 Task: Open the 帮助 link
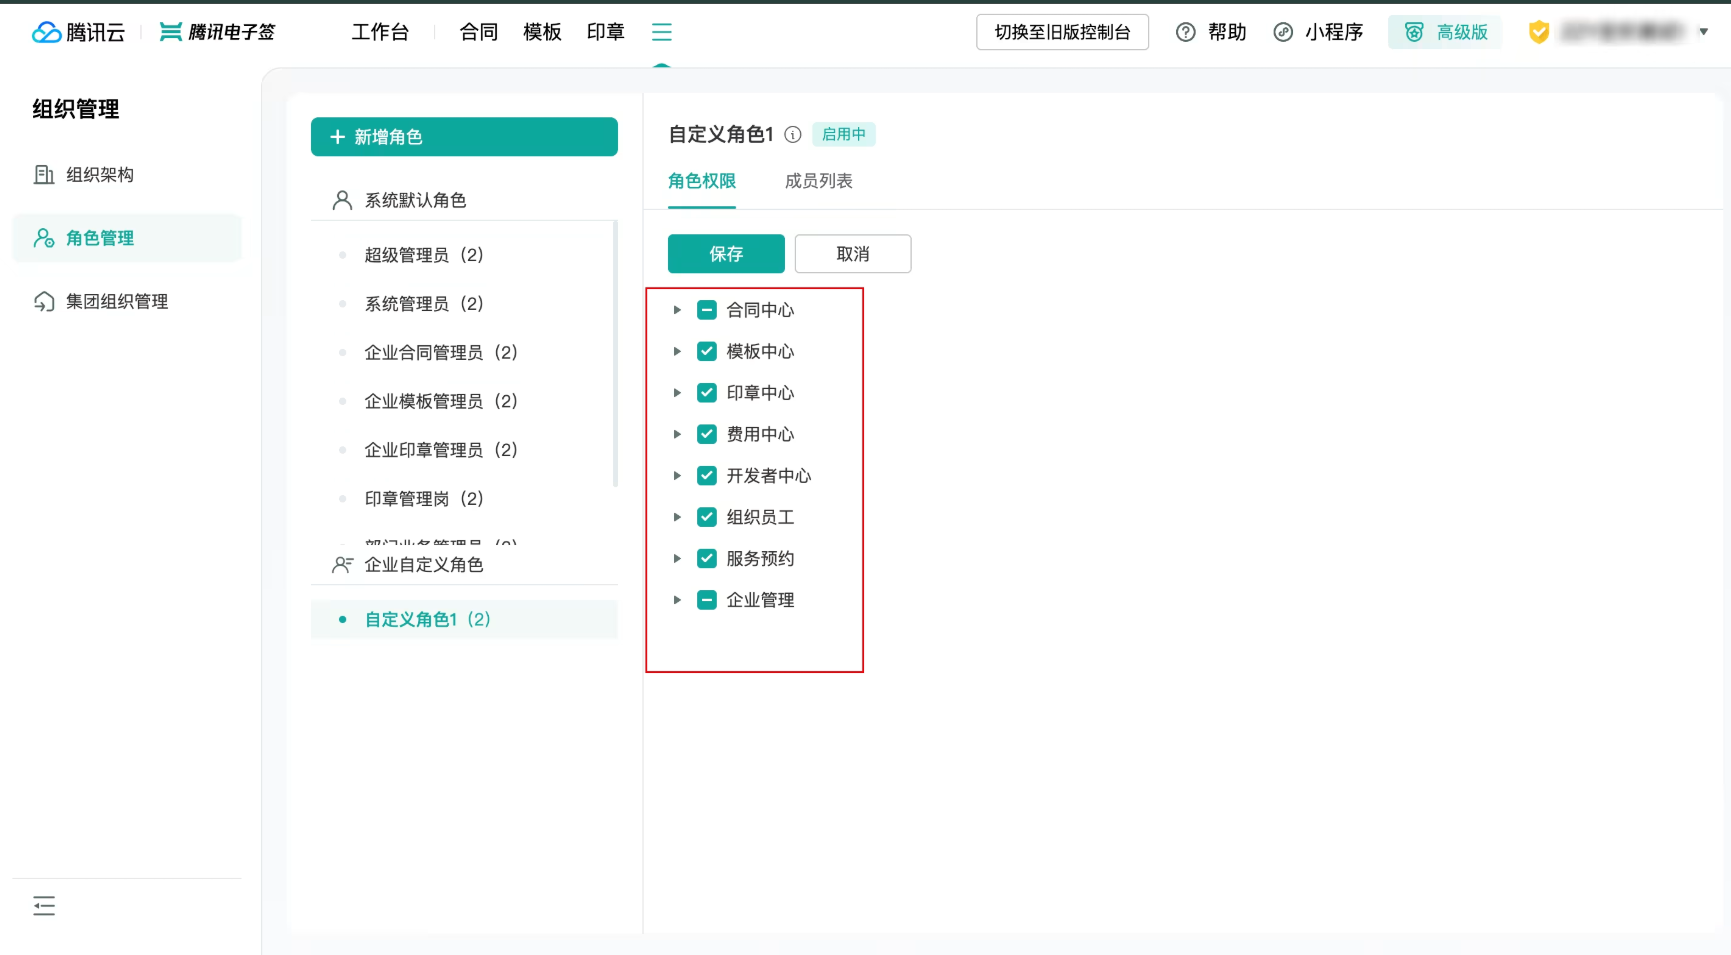1227,32
